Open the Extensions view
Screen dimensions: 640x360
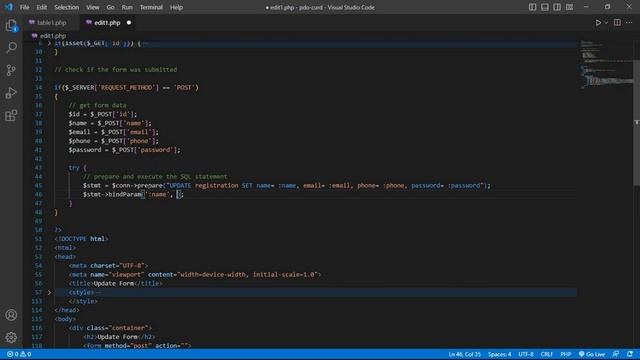(11, 116)
